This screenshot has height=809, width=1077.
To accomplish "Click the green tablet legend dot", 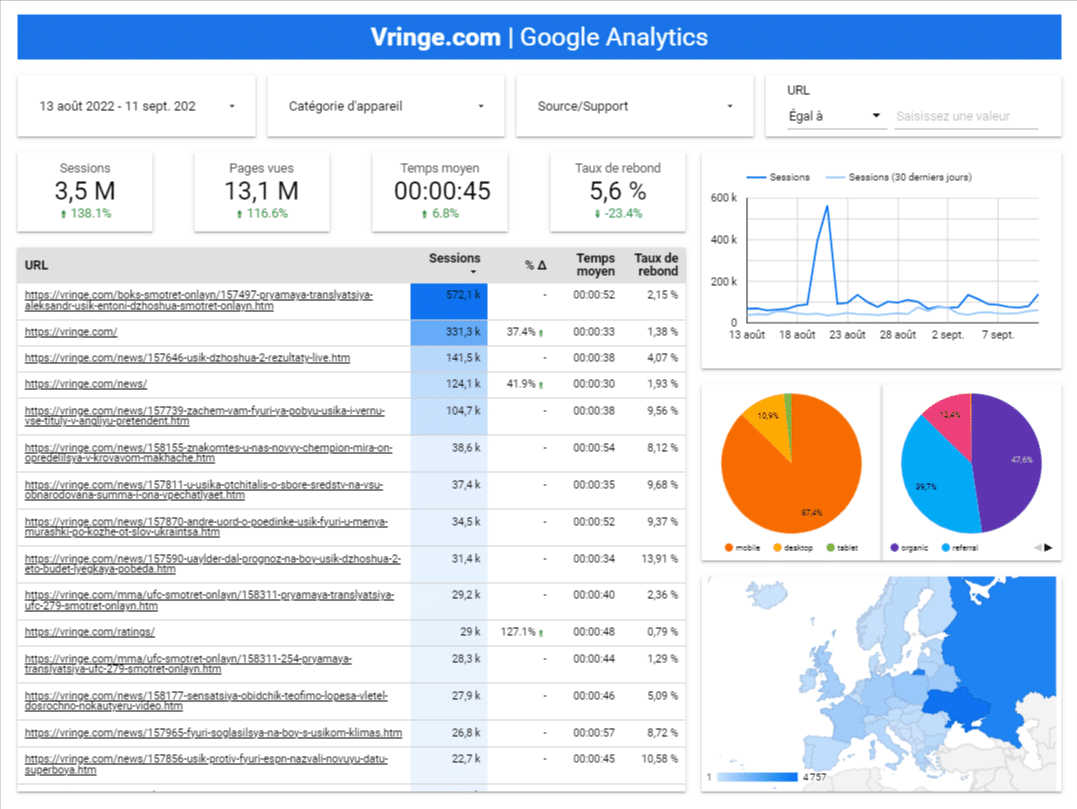I will point(830,548).
